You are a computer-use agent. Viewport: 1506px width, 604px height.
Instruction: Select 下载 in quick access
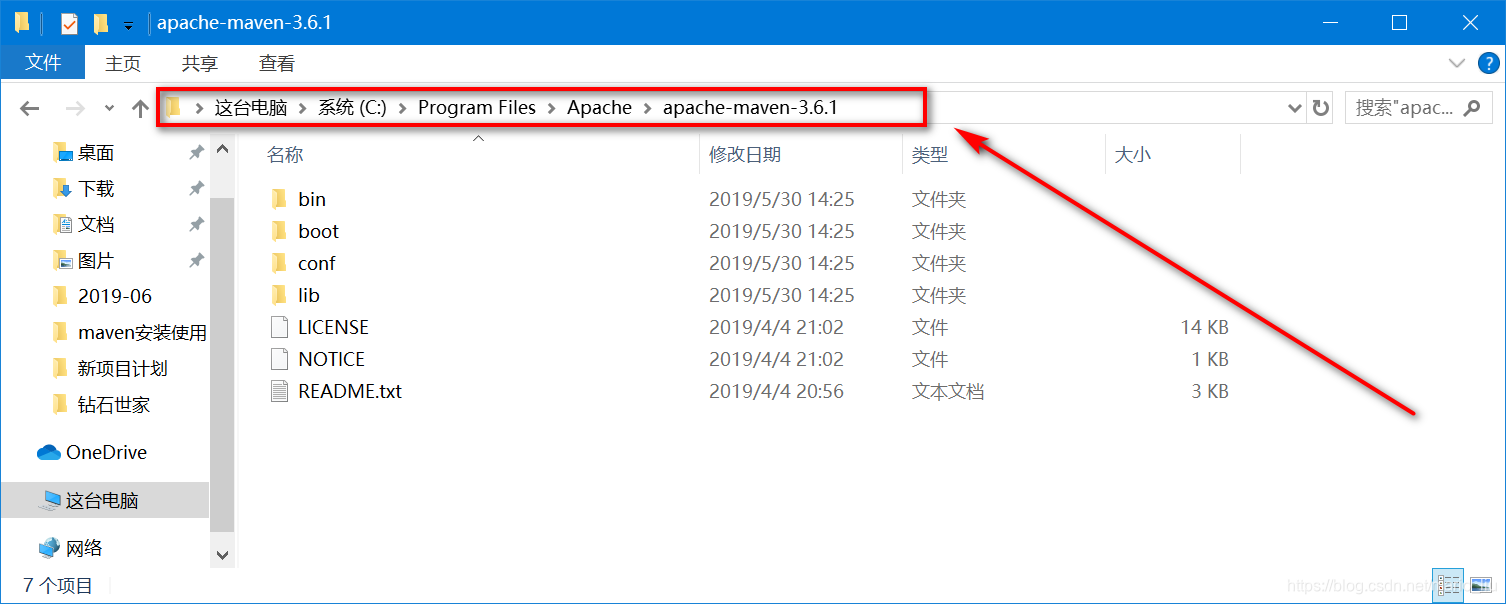click(96, 189)
